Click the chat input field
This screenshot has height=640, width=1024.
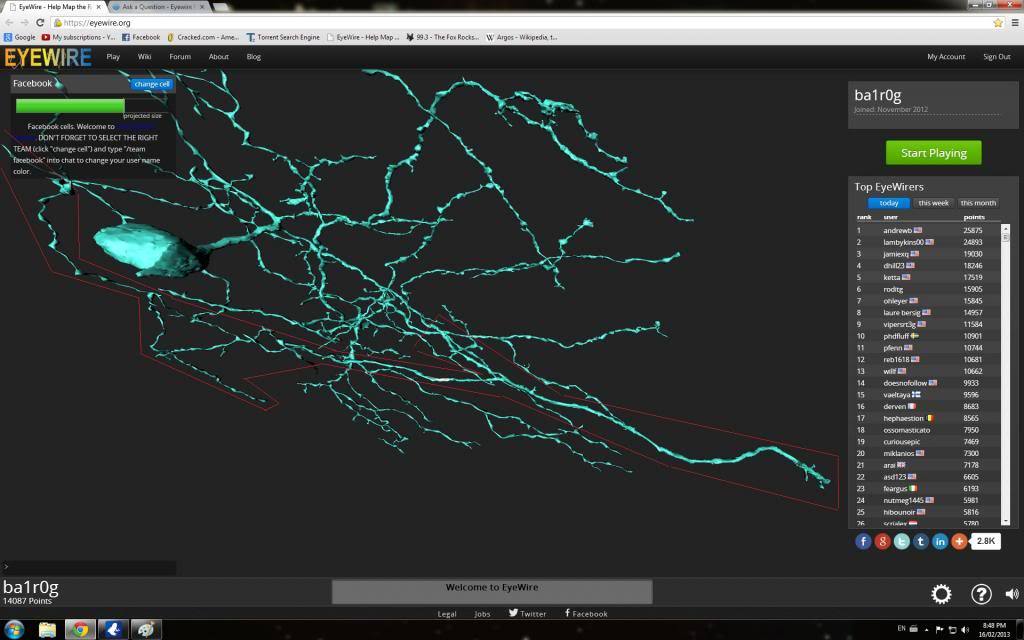(90, 567)
